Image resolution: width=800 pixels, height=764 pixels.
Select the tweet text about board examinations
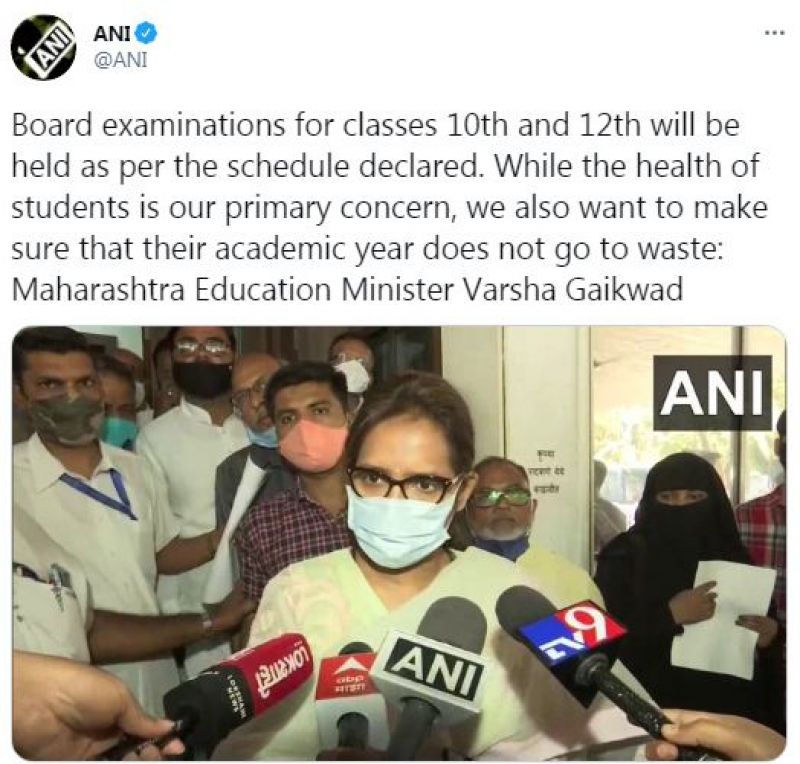point(390,208)
